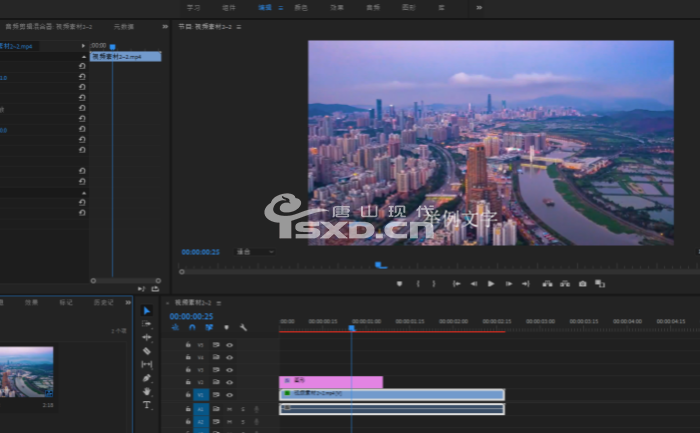The width and height of the screenshot is (700, 433).
Task: Export frame with the camera icon
Action: (x=583, y=283)
